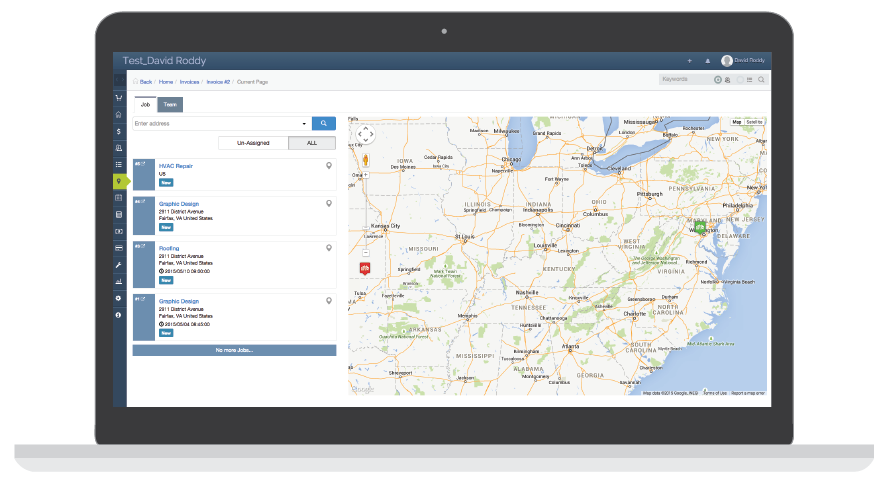Select the Job tab

(x=145, y=104)
